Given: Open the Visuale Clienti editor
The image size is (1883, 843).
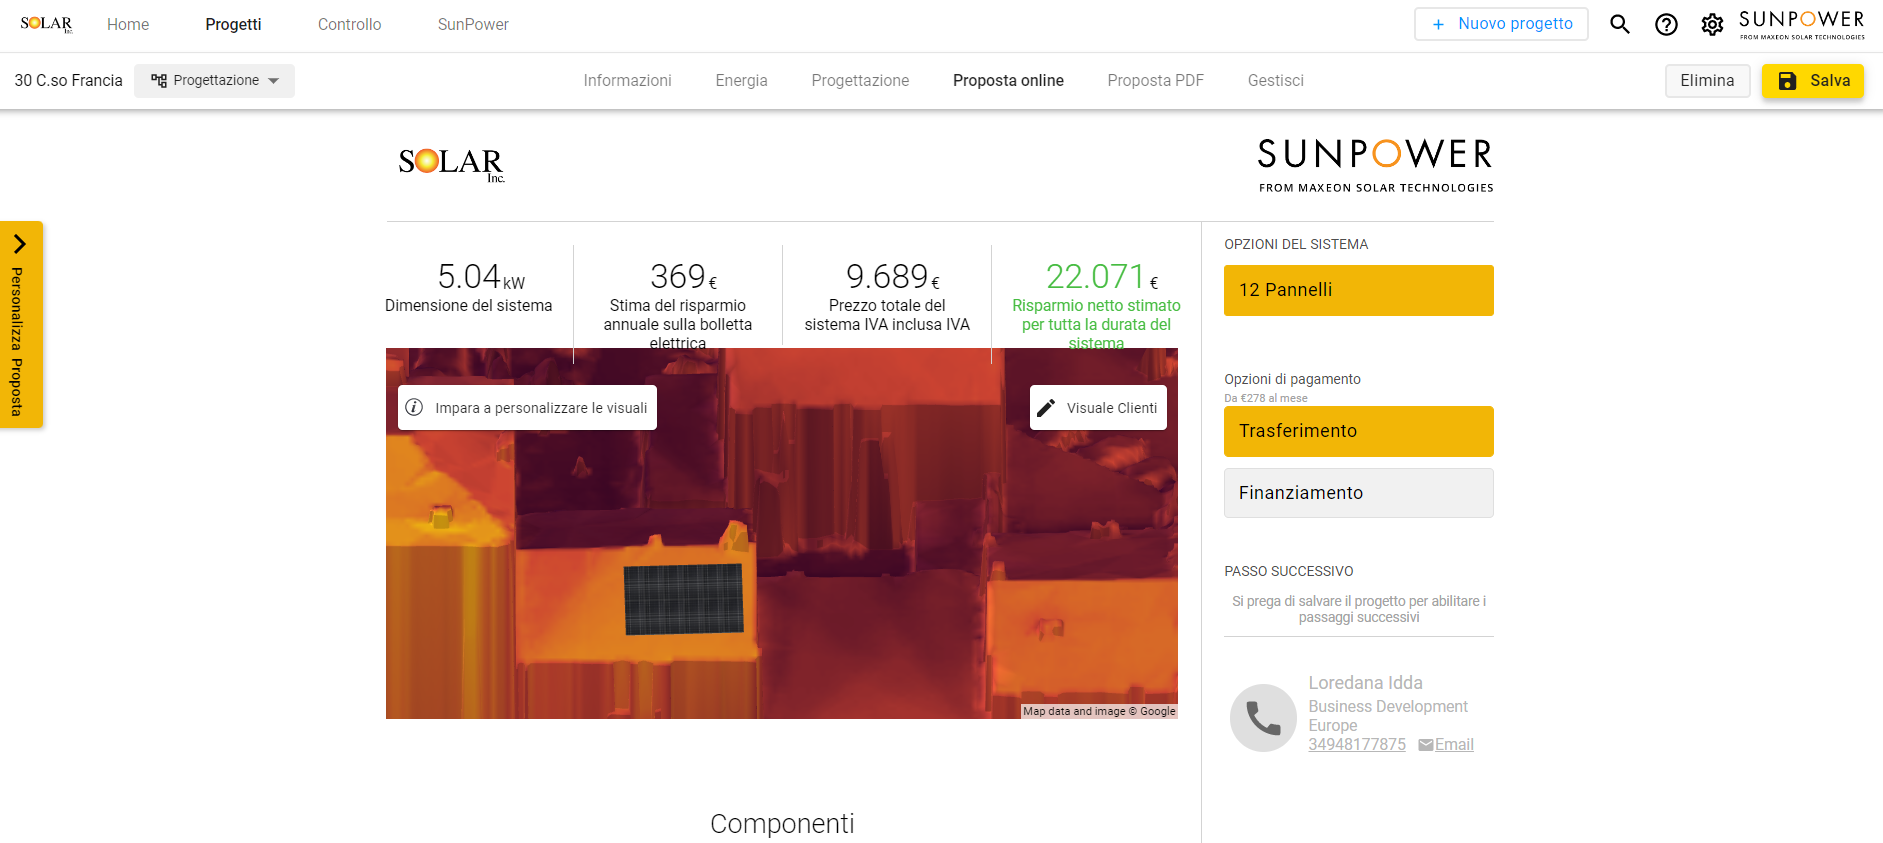Looking at the screenshot, I should tap(1098, 408).
